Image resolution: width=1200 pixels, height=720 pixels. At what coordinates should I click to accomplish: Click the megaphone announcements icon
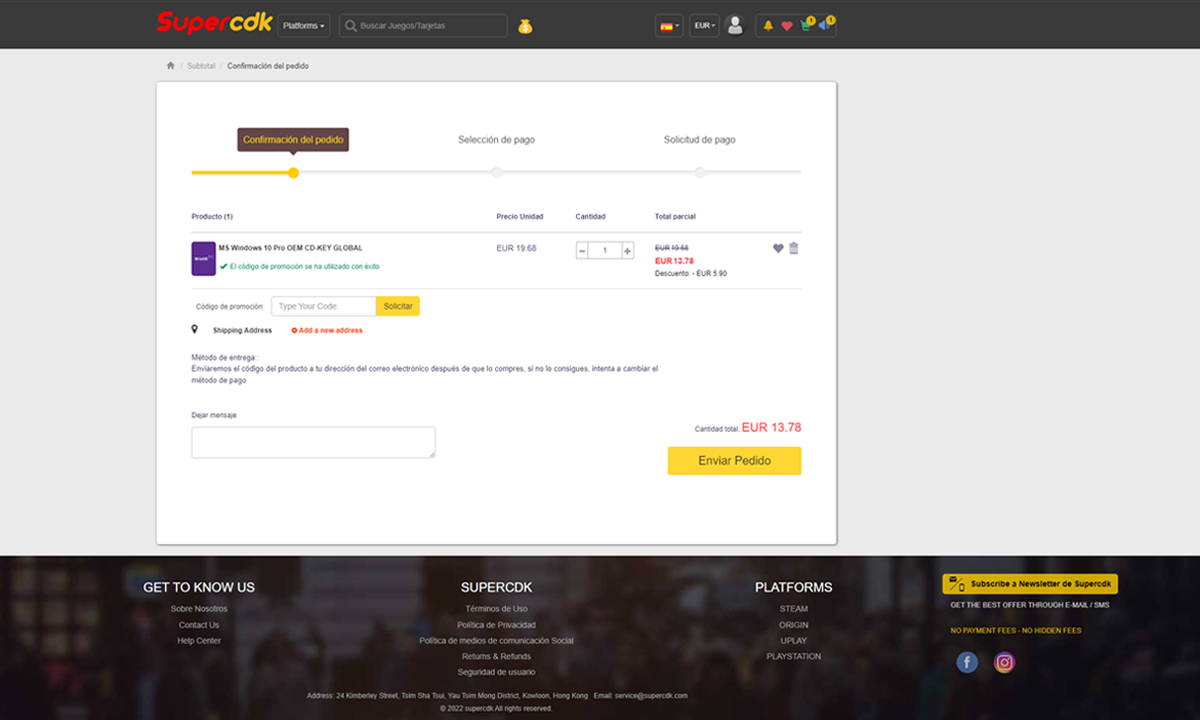click(x=824, y=26)
